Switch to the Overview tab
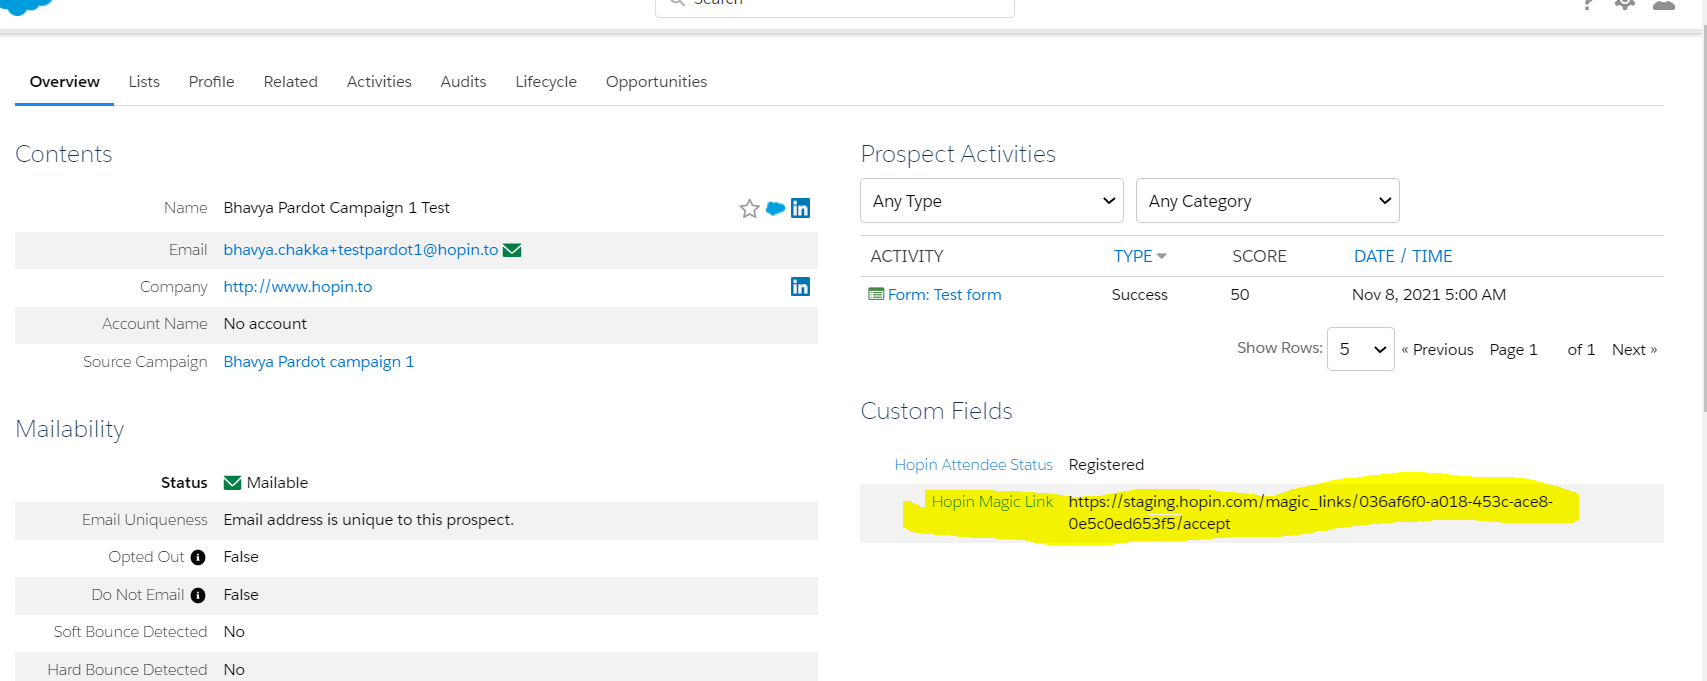 tap(65, 82)
